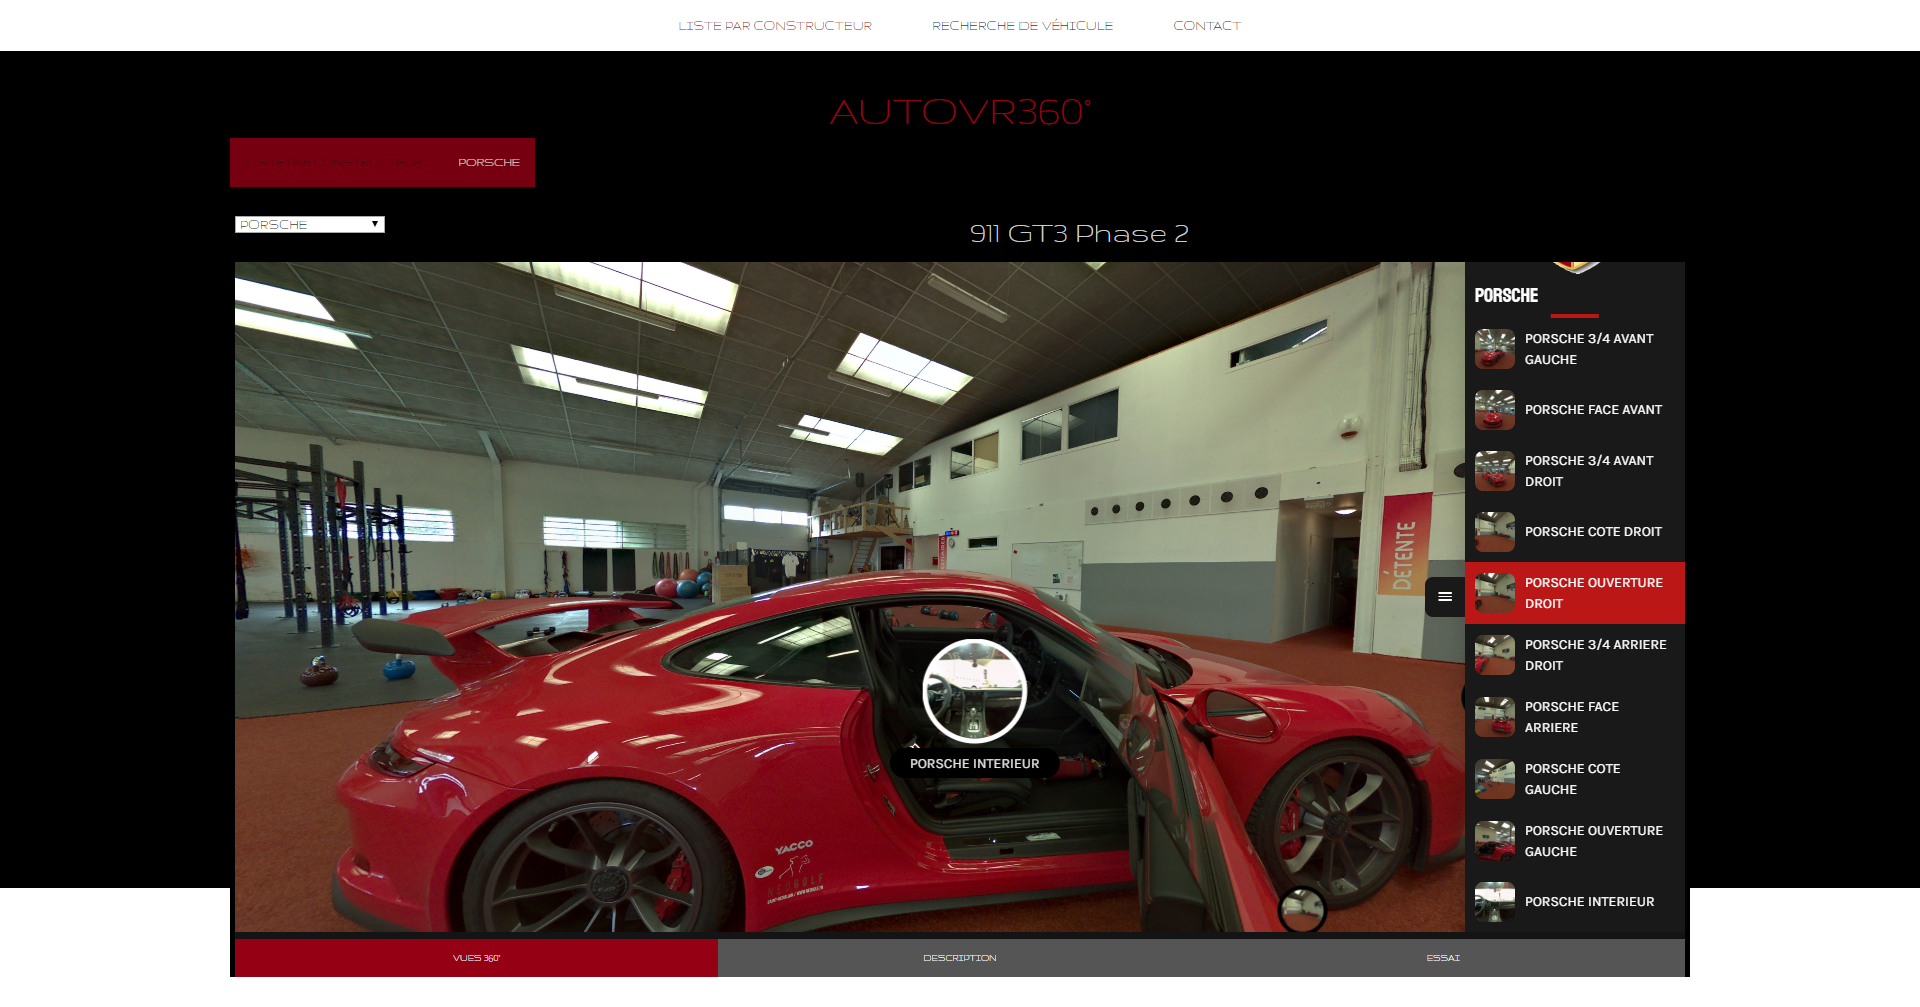The image size is (1920, 1007).
Task: Open the sidebar hamburger menu toggle
Action: coord(1444,597)
